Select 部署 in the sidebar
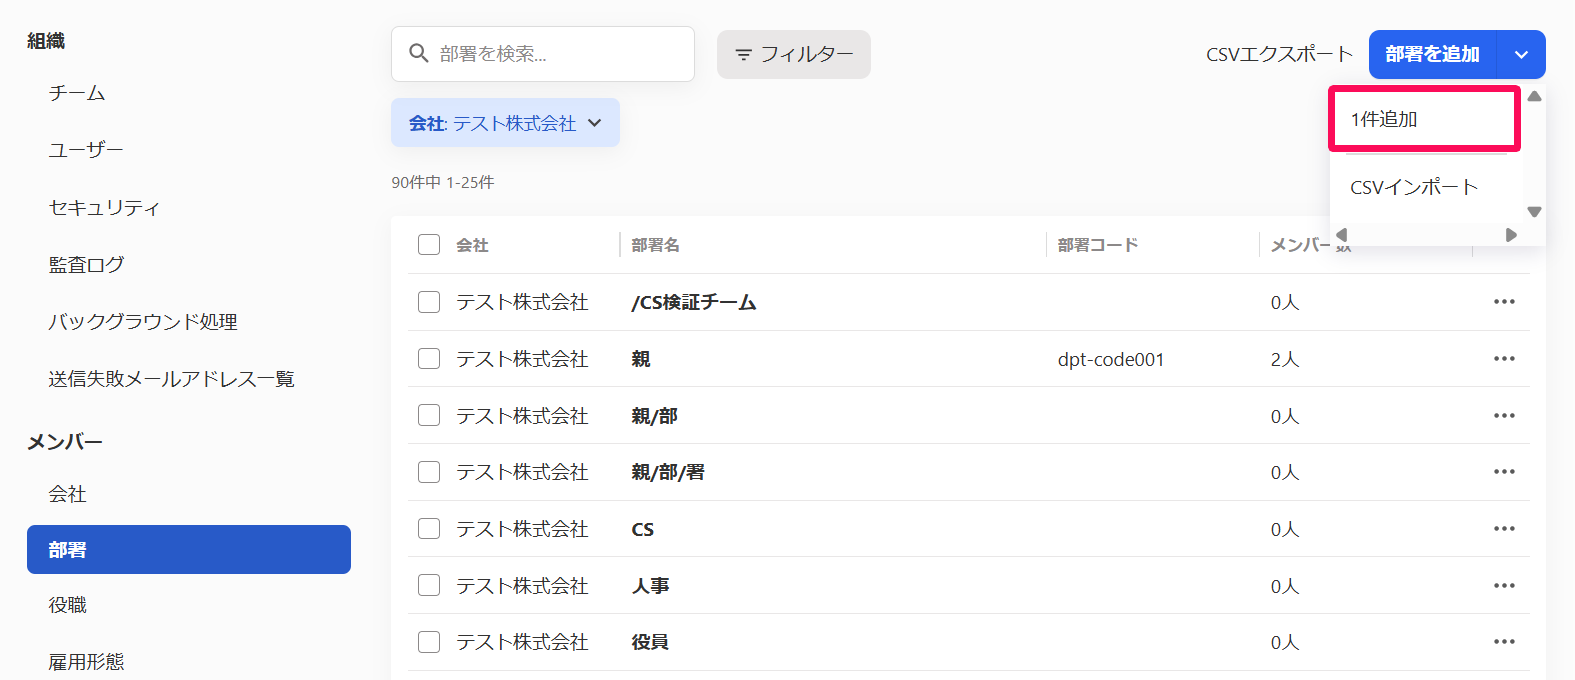The height and width of the screenshot is (680, 1575). coord(189,549)
